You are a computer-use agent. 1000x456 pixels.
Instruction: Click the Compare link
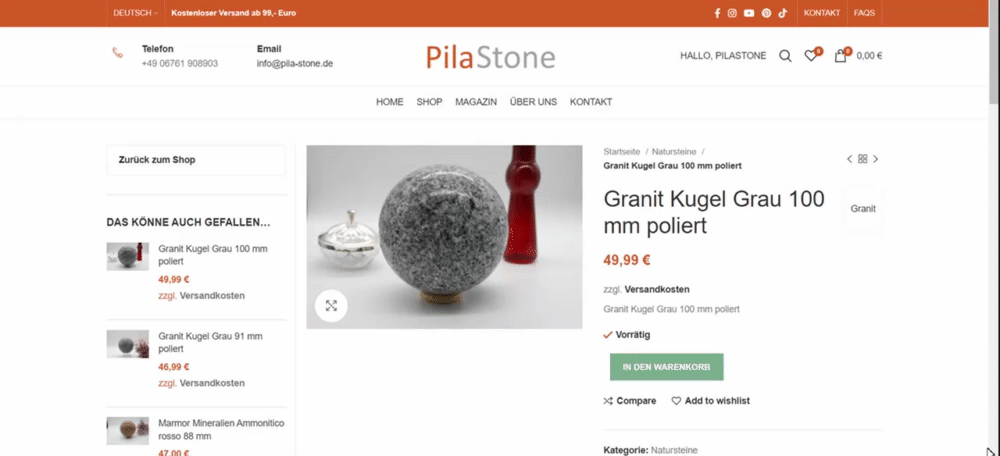click(629, 401)
